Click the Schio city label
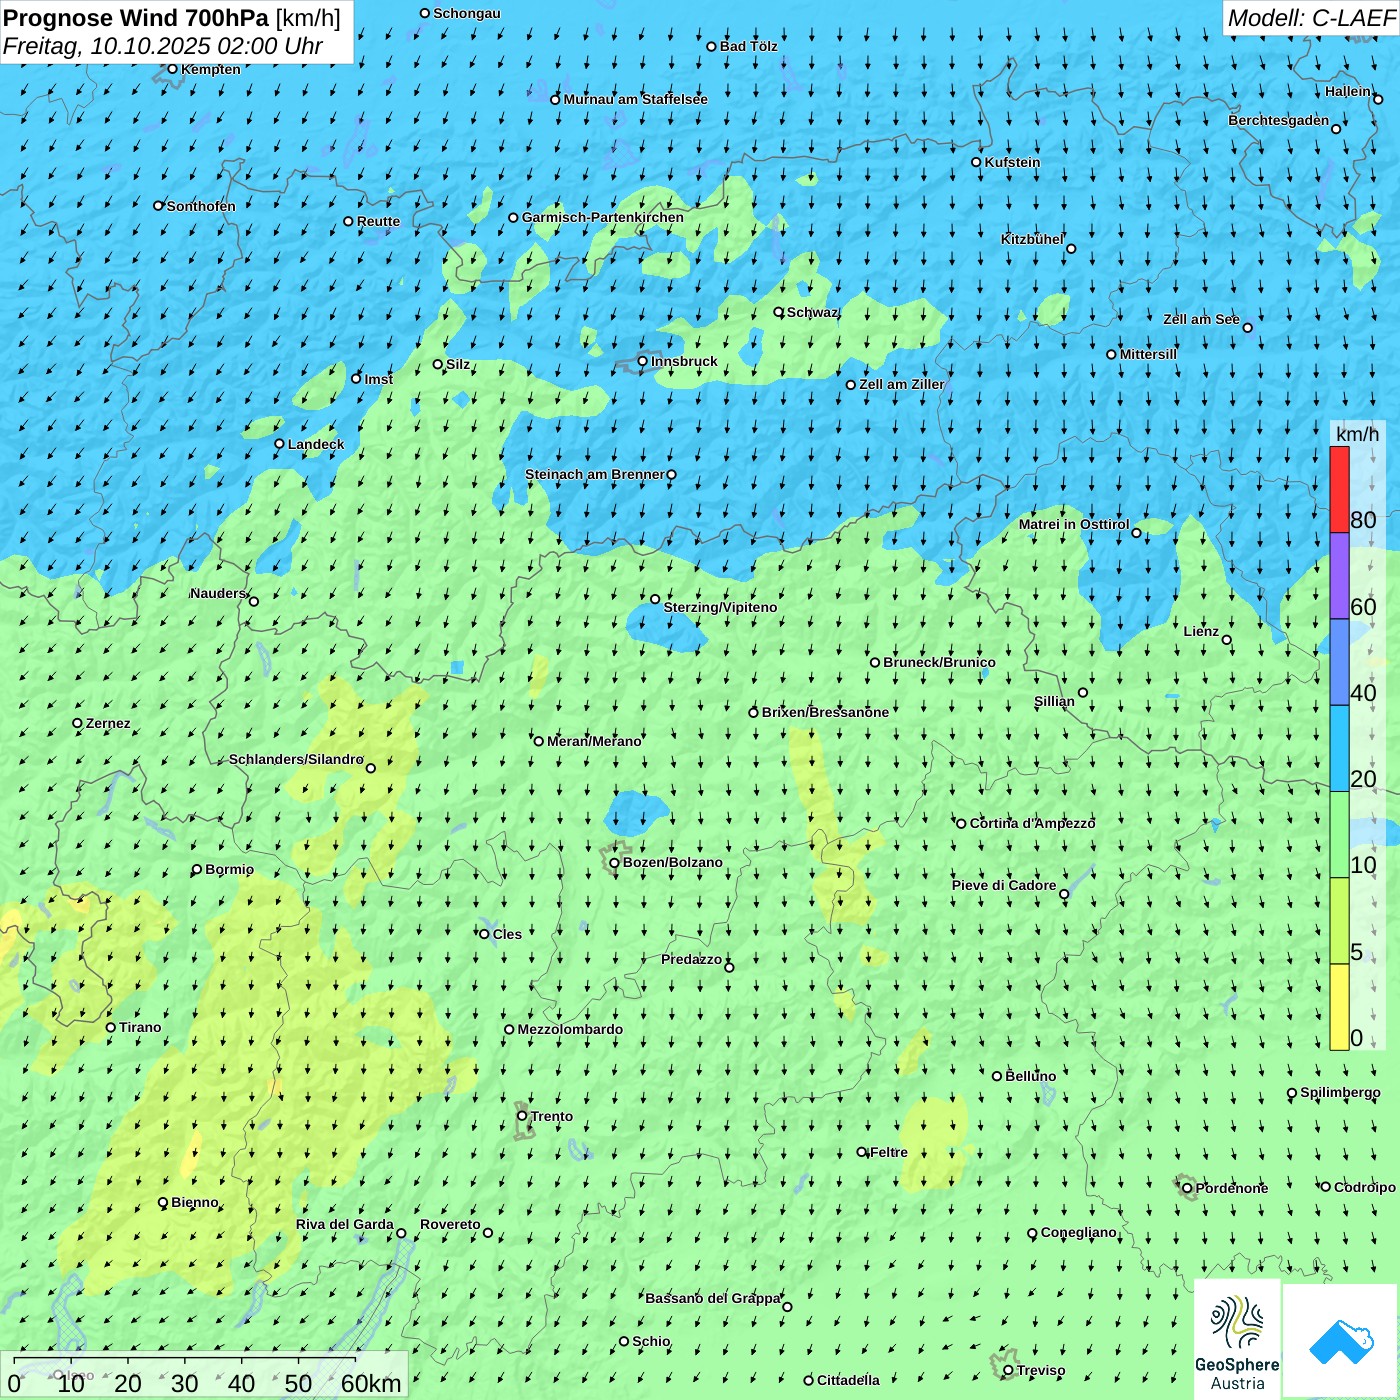 pyautogui.click(x=651, y=1341)
